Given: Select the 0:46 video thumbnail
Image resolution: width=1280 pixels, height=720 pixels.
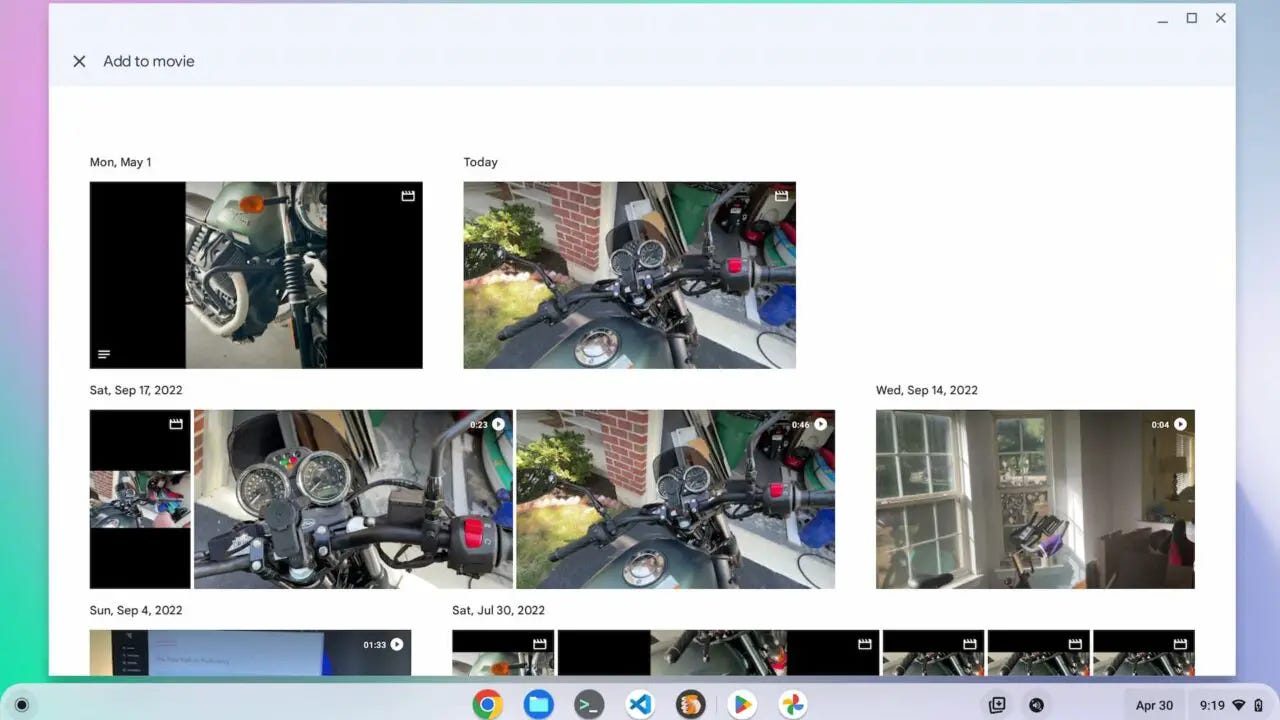Looking at the screenshot, I should coord(676,499).
